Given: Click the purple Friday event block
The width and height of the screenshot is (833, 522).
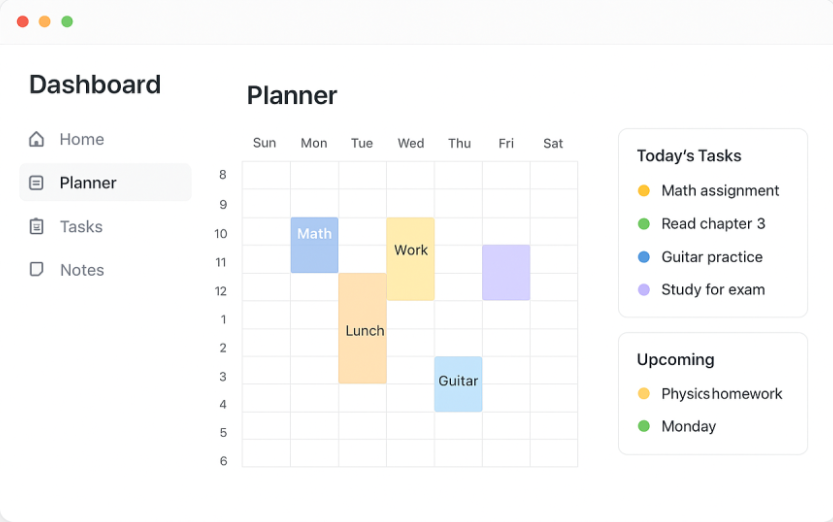Looking at the screenshot, I should click(506, 272).
